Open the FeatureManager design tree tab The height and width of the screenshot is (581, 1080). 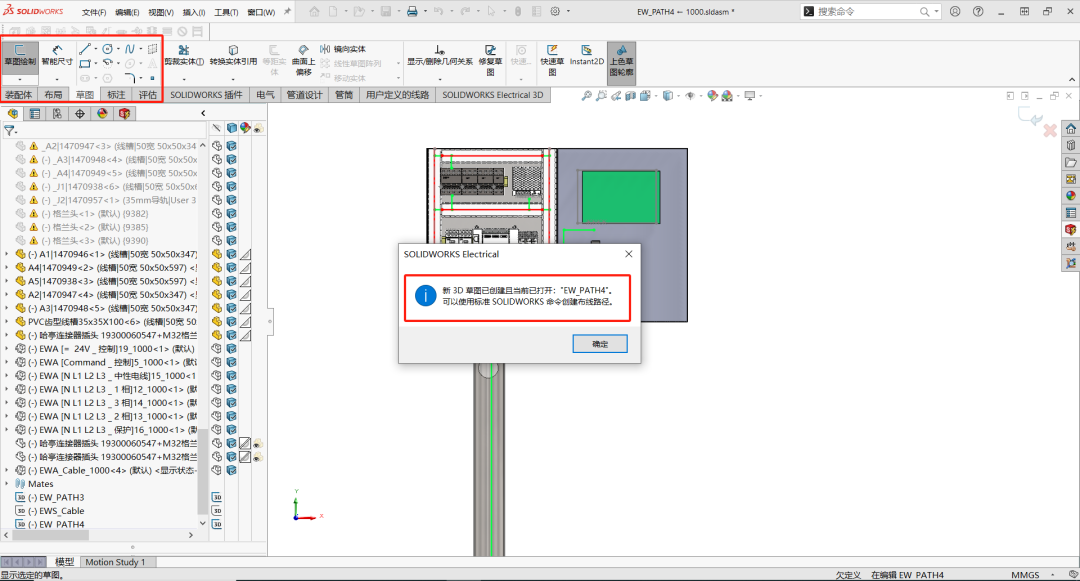pyautogui.click(x=13, y=114)
